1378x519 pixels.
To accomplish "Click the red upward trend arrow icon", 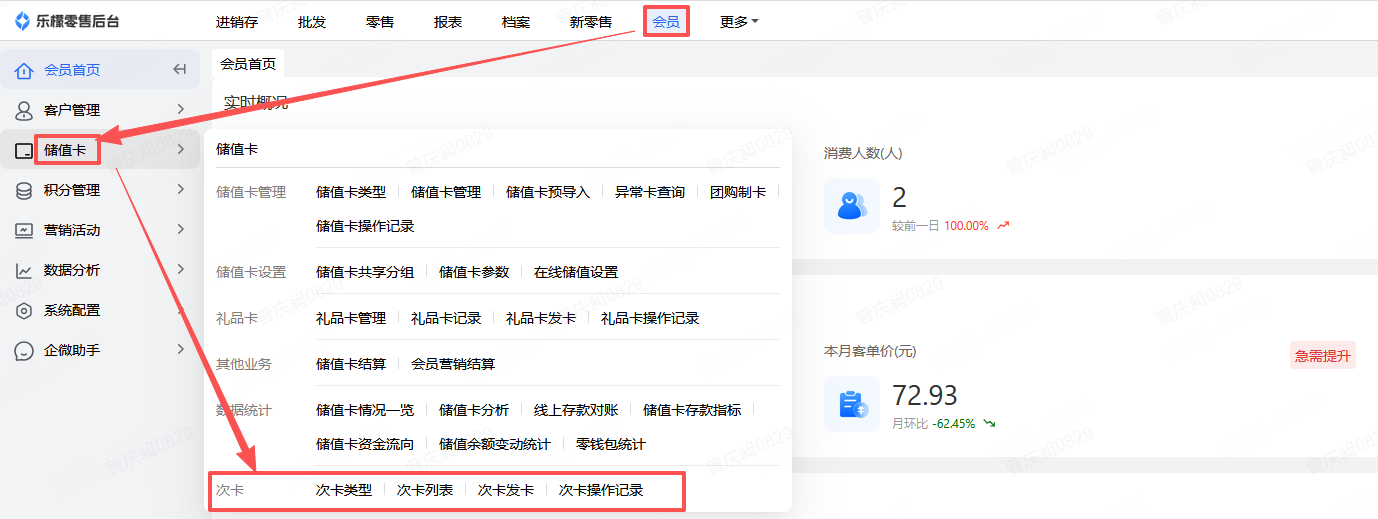I will coord(1003,226).
